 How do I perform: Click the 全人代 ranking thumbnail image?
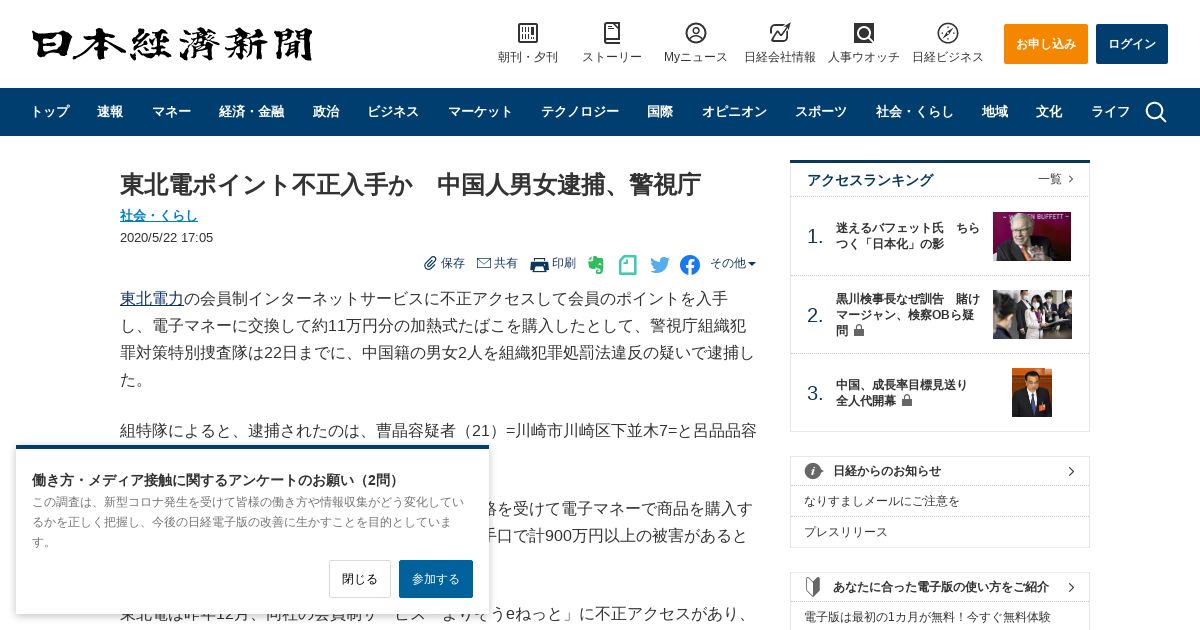click(1032, 392)
